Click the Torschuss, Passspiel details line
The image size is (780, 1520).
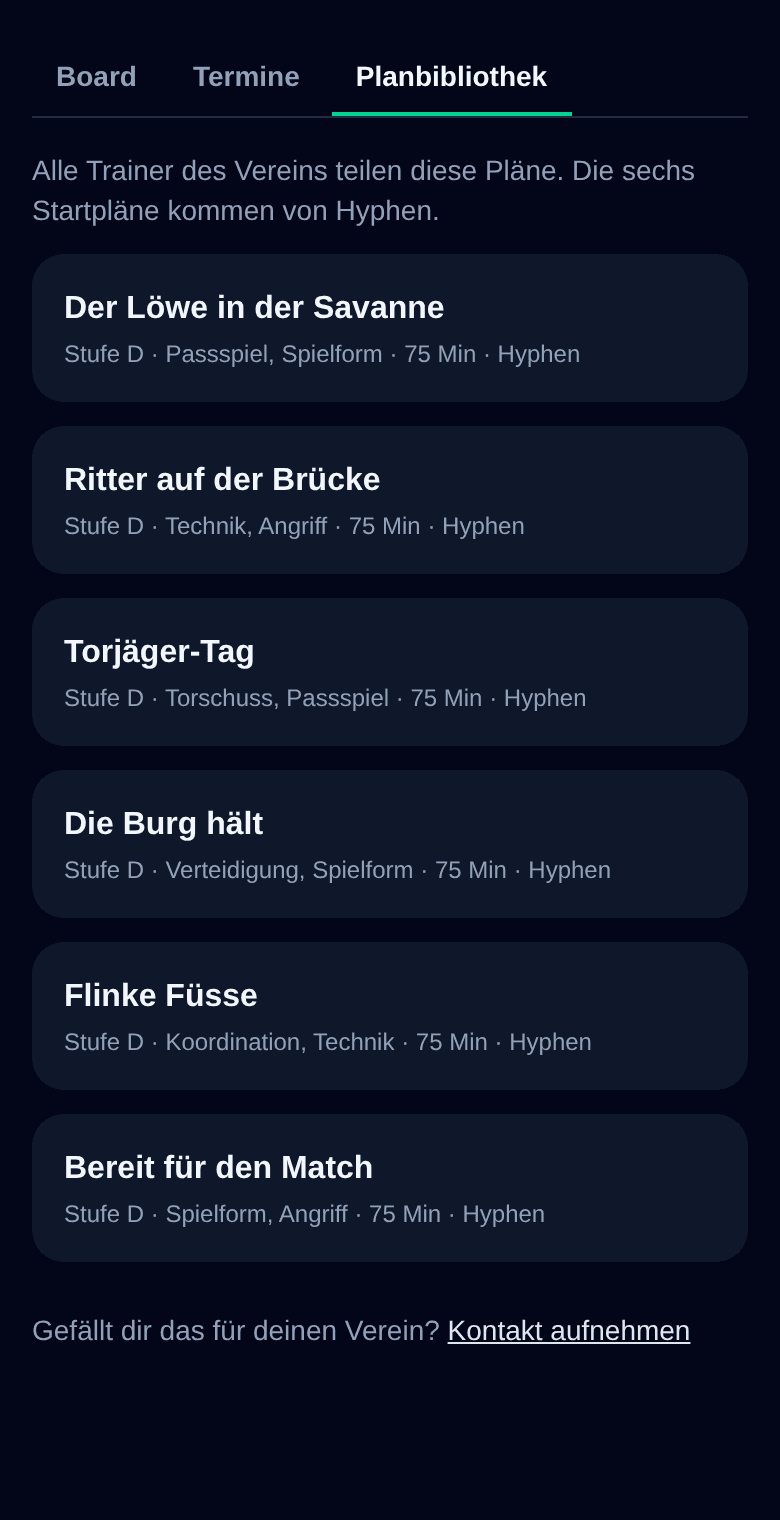coord(325,698)
